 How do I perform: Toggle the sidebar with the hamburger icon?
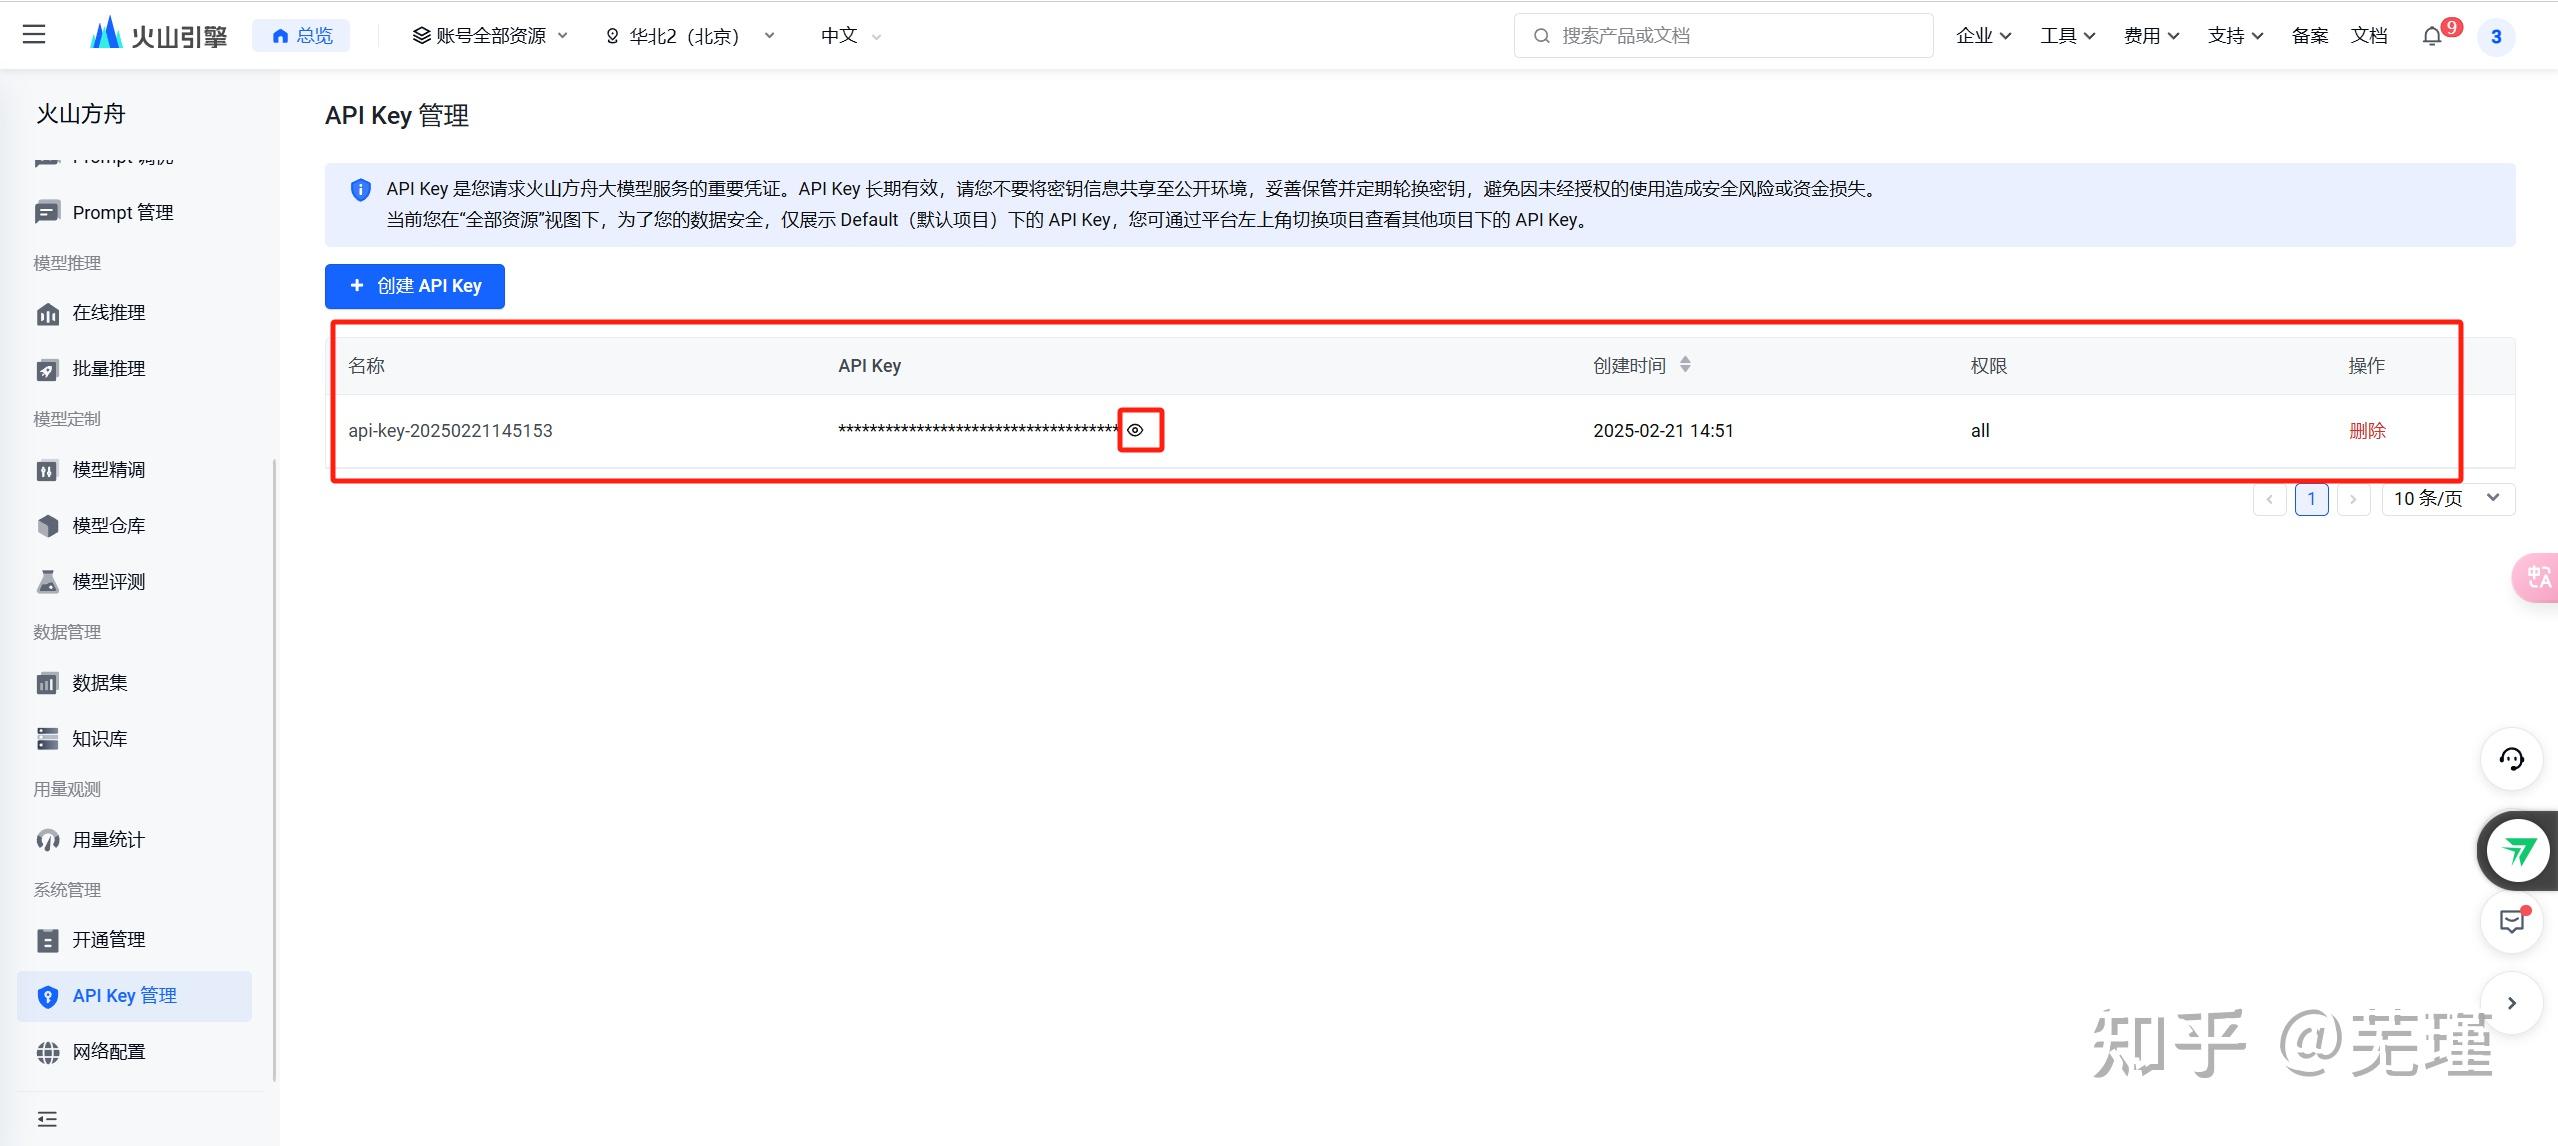point(33,33)
